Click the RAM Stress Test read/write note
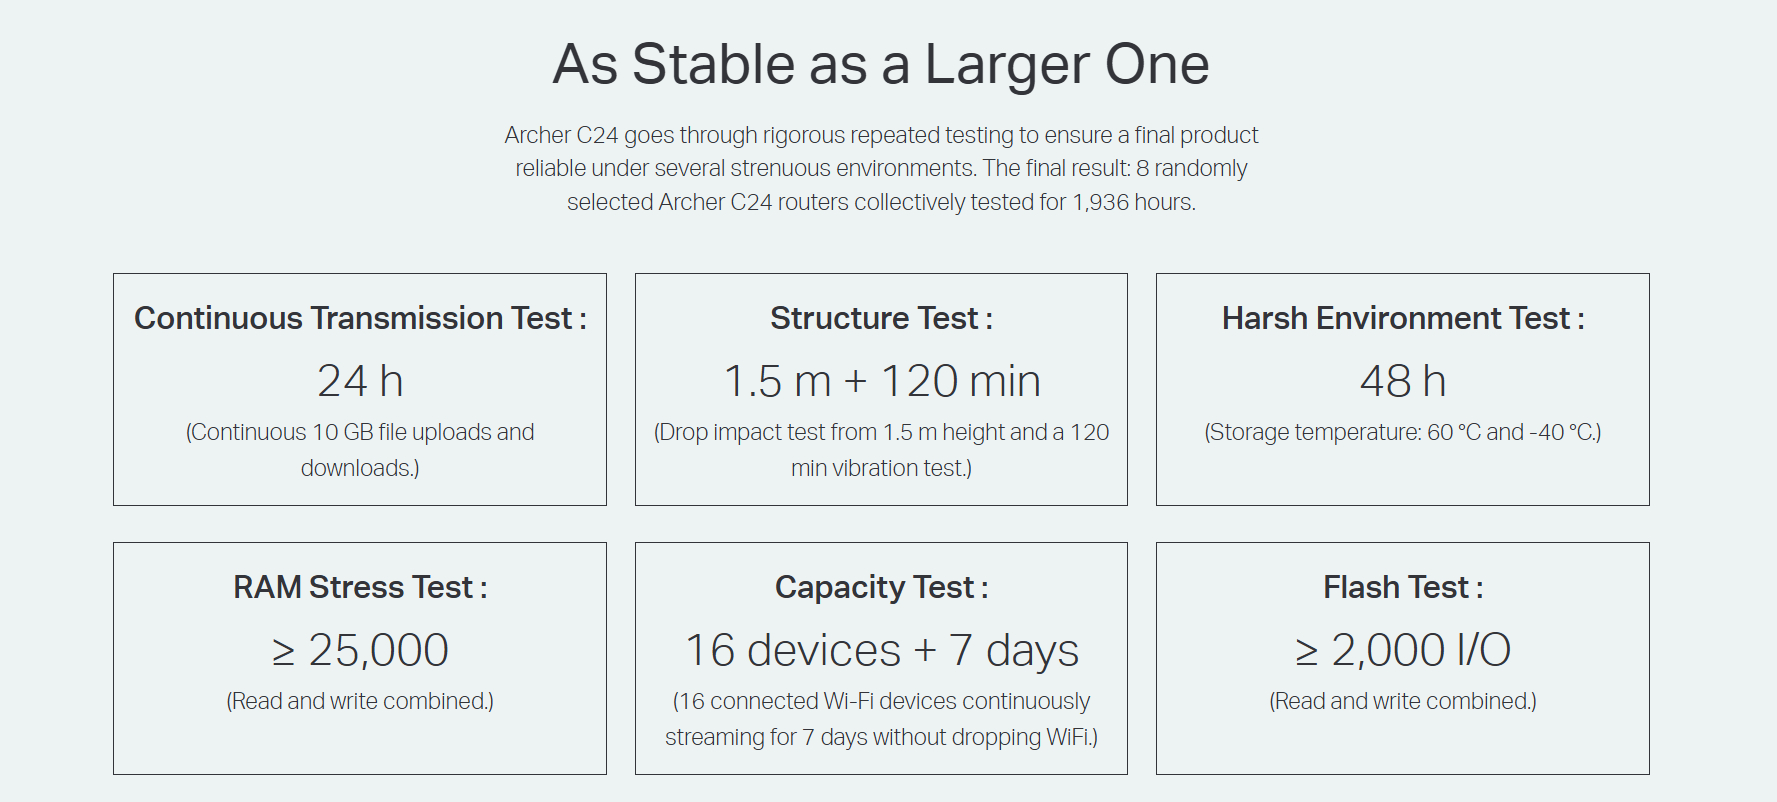 point(360,701)
